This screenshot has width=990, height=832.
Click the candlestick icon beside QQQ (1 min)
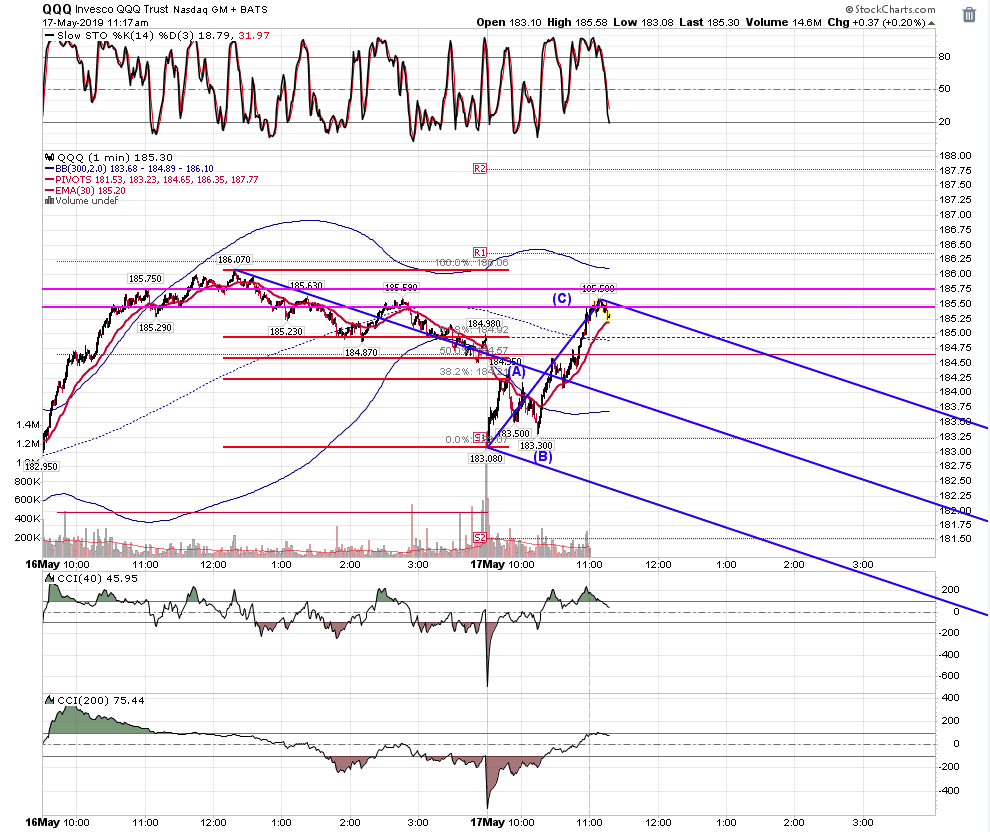tap(49, 158)
